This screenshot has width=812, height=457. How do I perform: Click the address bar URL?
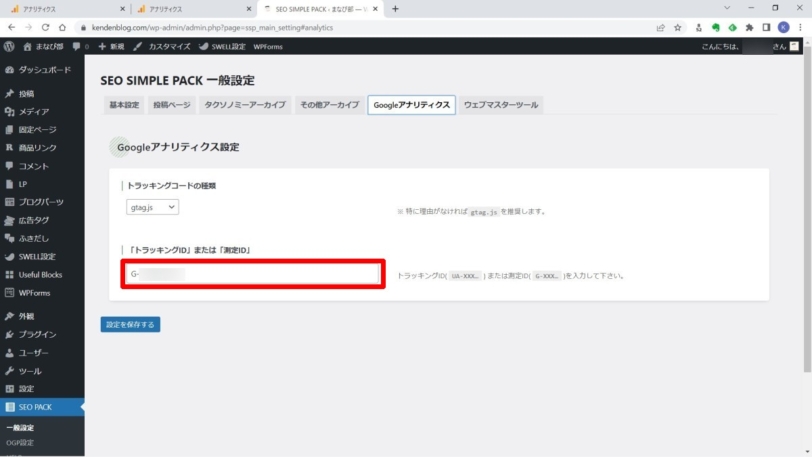212,27
